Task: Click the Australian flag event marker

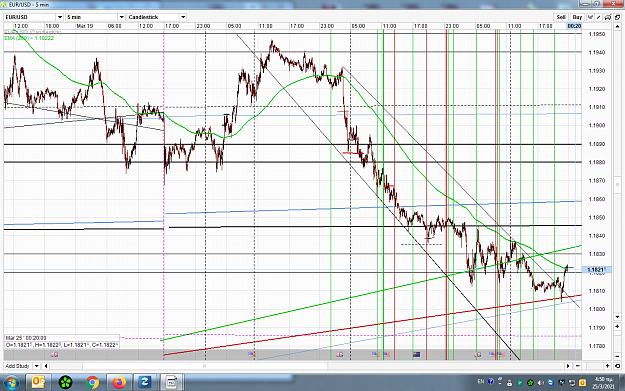Action: [417, 354]
